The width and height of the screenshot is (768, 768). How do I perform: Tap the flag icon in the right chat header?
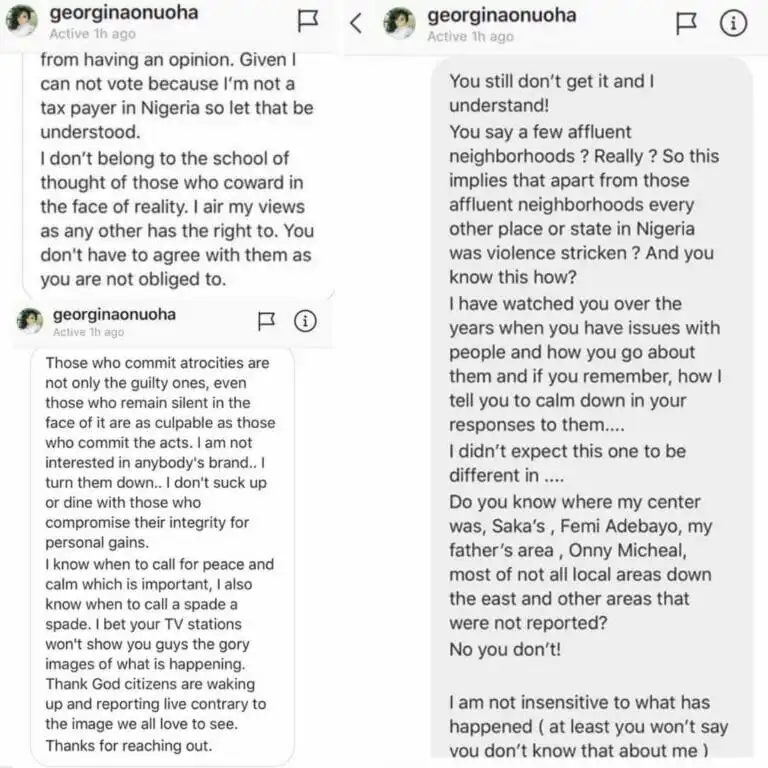(x=686, y=23)
